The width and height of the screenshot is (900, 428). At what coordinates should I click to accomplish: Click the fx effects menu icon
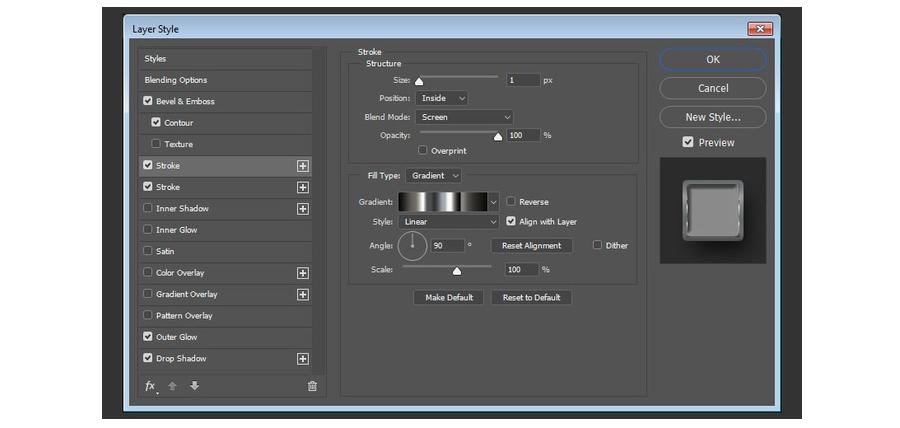[150, 386]
